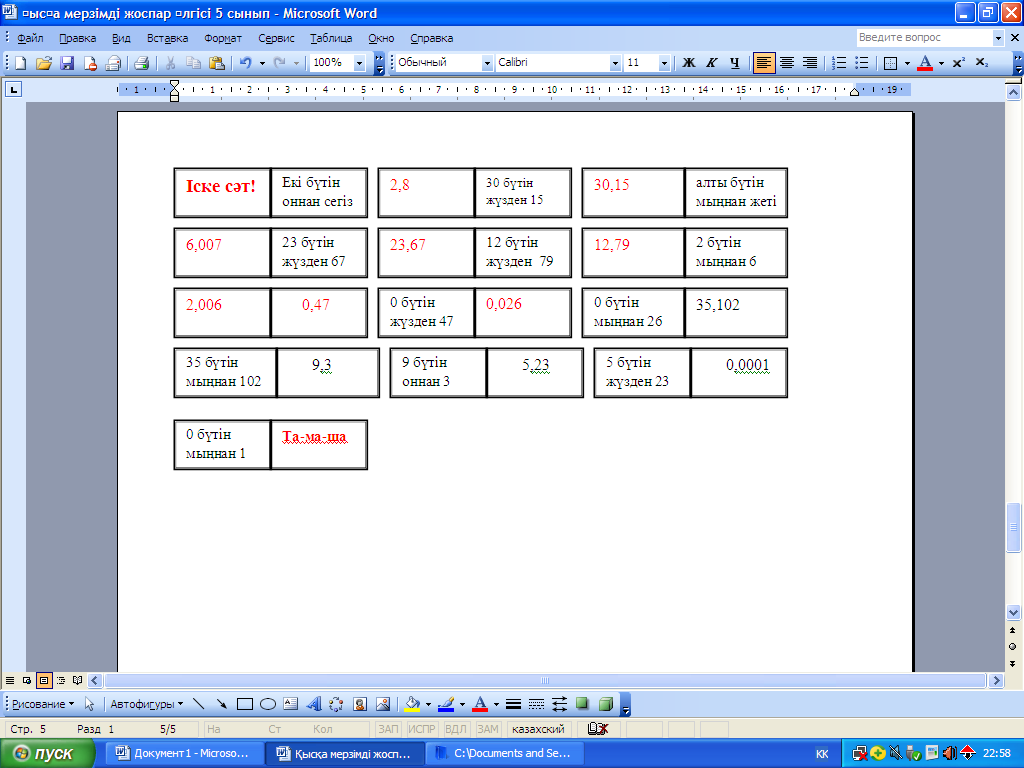Create a new blank document
1024x768 pixels.
click(x=20, y=63)
